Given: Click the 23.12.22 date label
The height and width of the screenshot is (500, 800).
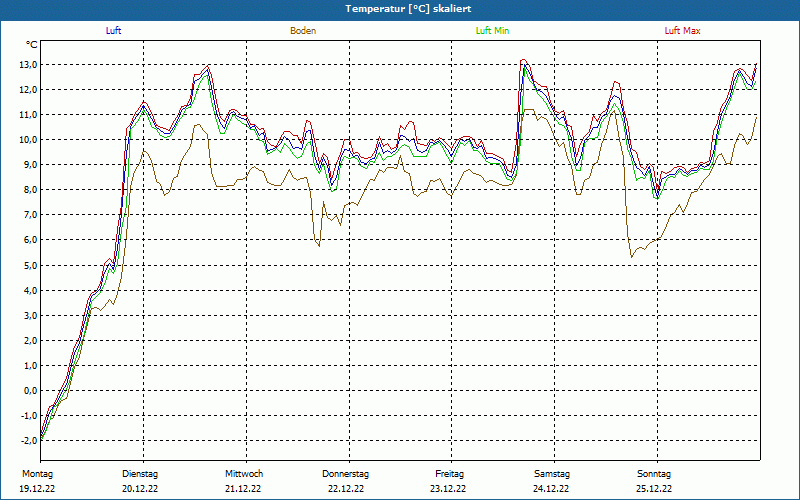Looking at the screenshot, I should [448, 489].
